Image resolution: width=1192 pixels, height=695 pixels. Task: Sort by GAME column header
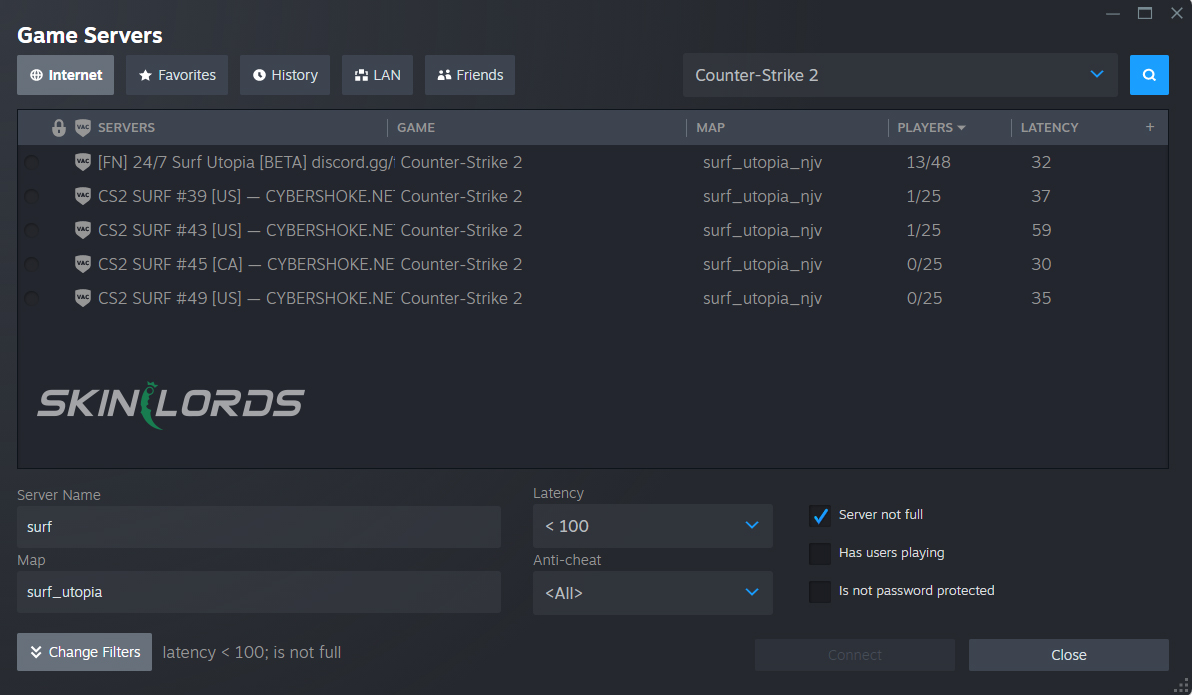coord(416,128)
